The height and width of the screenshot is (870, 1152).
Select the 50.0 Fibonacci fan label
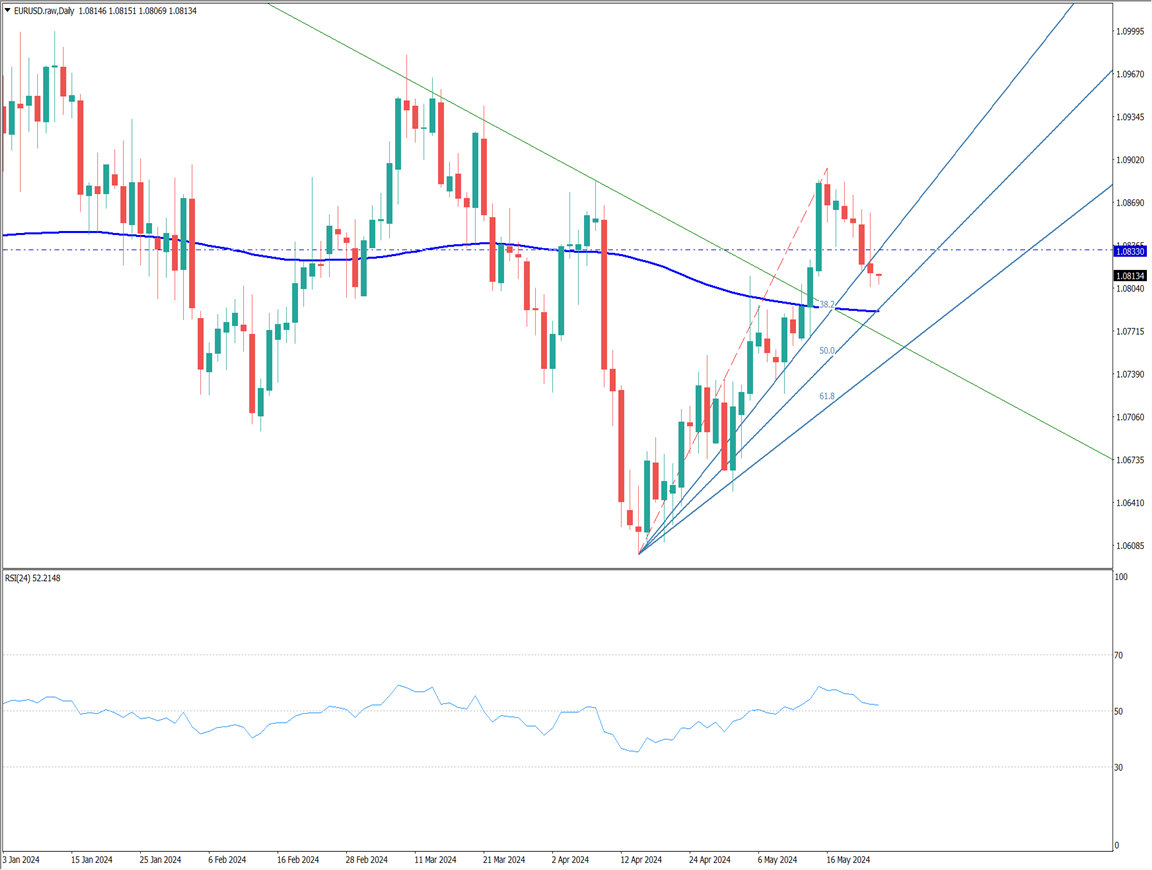[826, 351]
